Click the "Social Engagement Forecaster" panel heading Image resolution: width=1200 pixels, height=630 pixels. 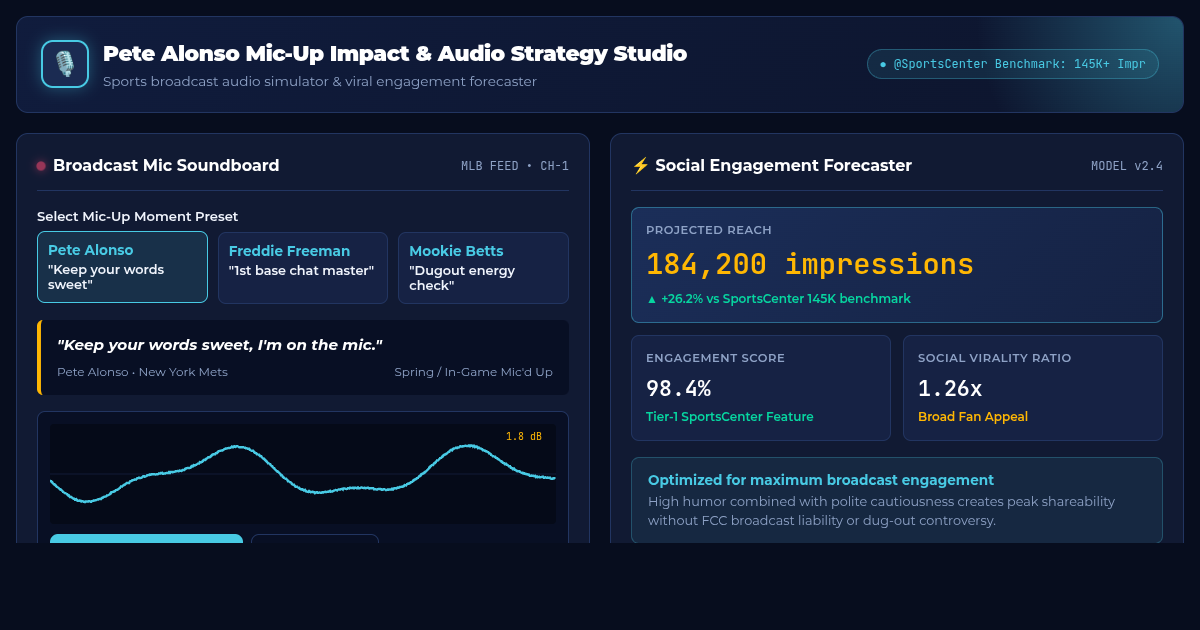[783, 166]
